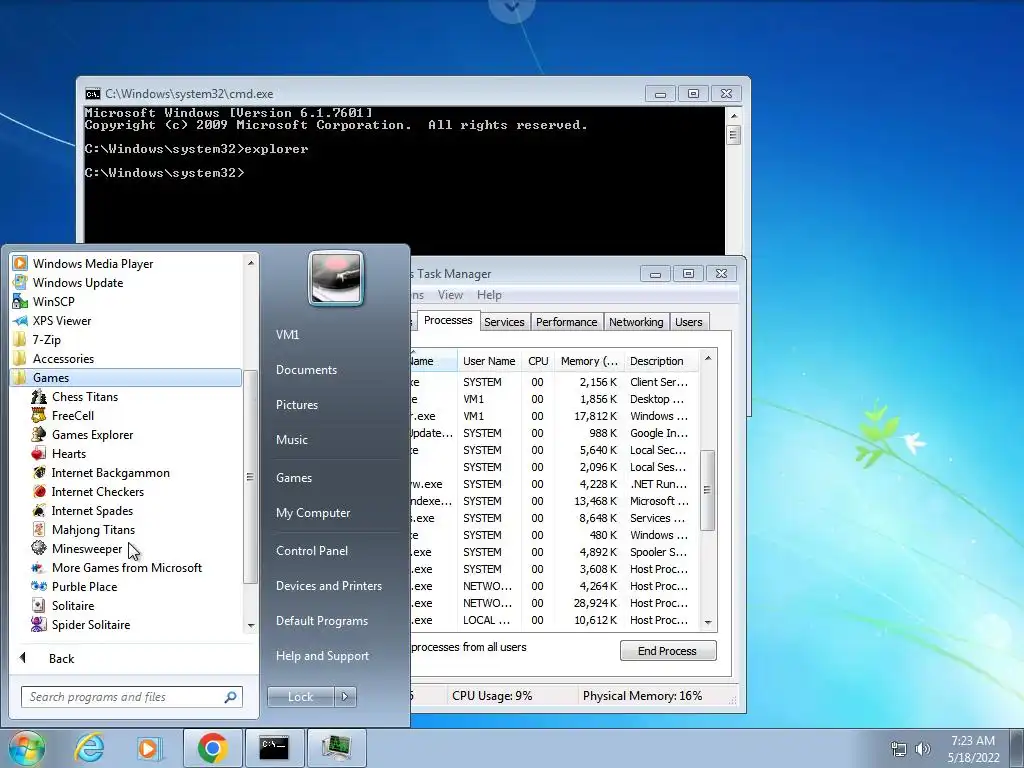1024x768 pixels.
Task: Launch Mahjong Titans
Action: pos(93,530)
